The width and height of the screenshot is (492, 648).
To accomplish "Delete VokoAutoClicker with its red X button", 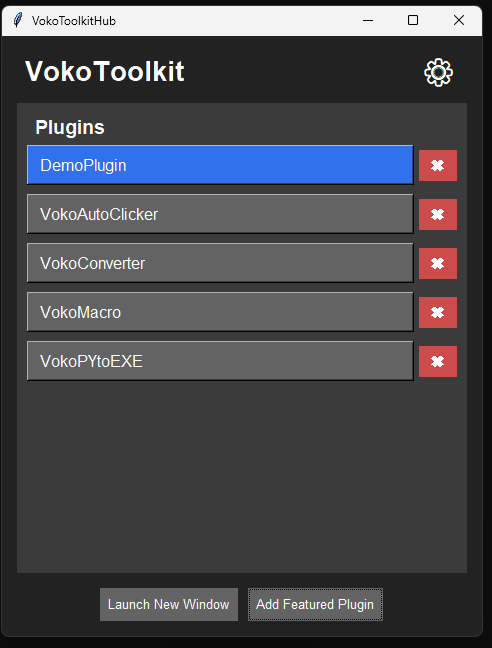I will (x=438, y=214).
